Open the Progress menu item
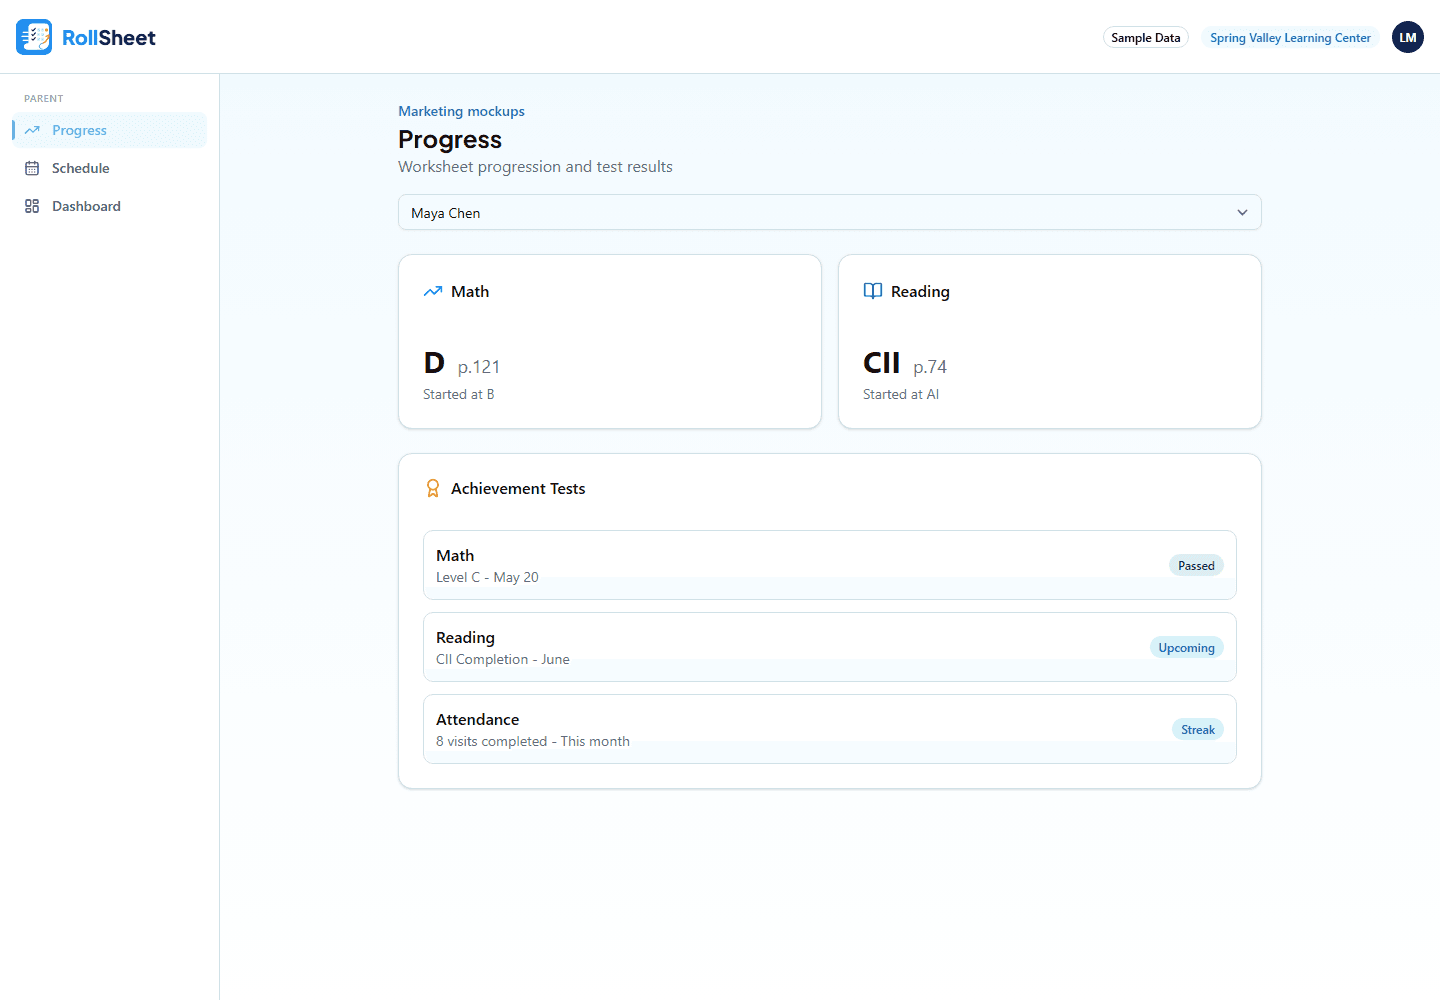 click(x=110, y=130)
